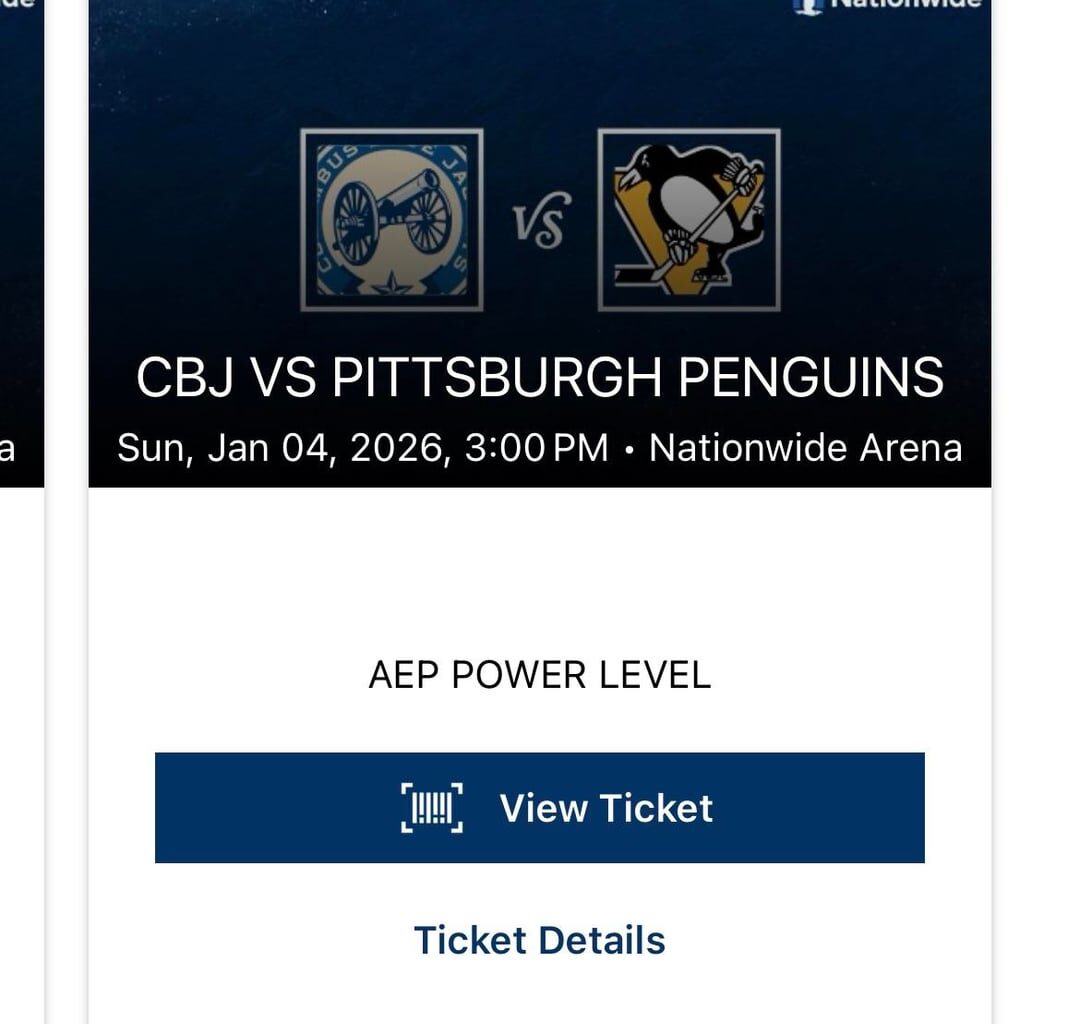The width and height of the screenshot is (1080, 1024).
Task: Click the AEP POWER LEVEL label
Action: (540, 675)
